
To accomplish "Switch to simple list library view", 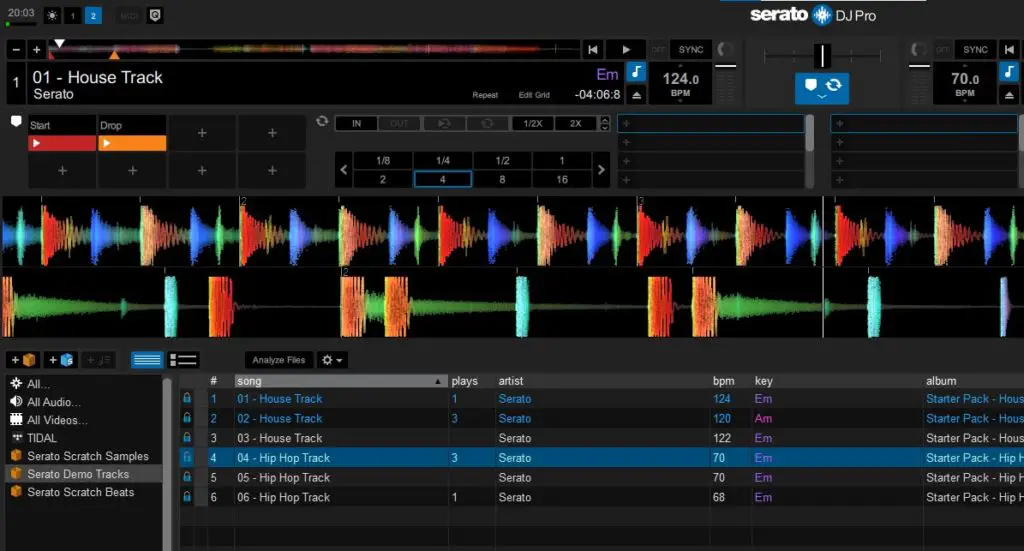I will coord(147,360).
